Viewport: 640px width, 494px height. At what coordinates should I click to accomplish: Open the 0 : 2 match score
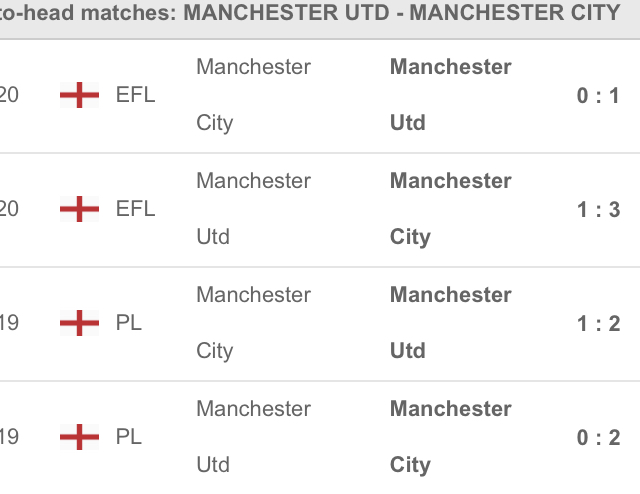click(598, 438)
